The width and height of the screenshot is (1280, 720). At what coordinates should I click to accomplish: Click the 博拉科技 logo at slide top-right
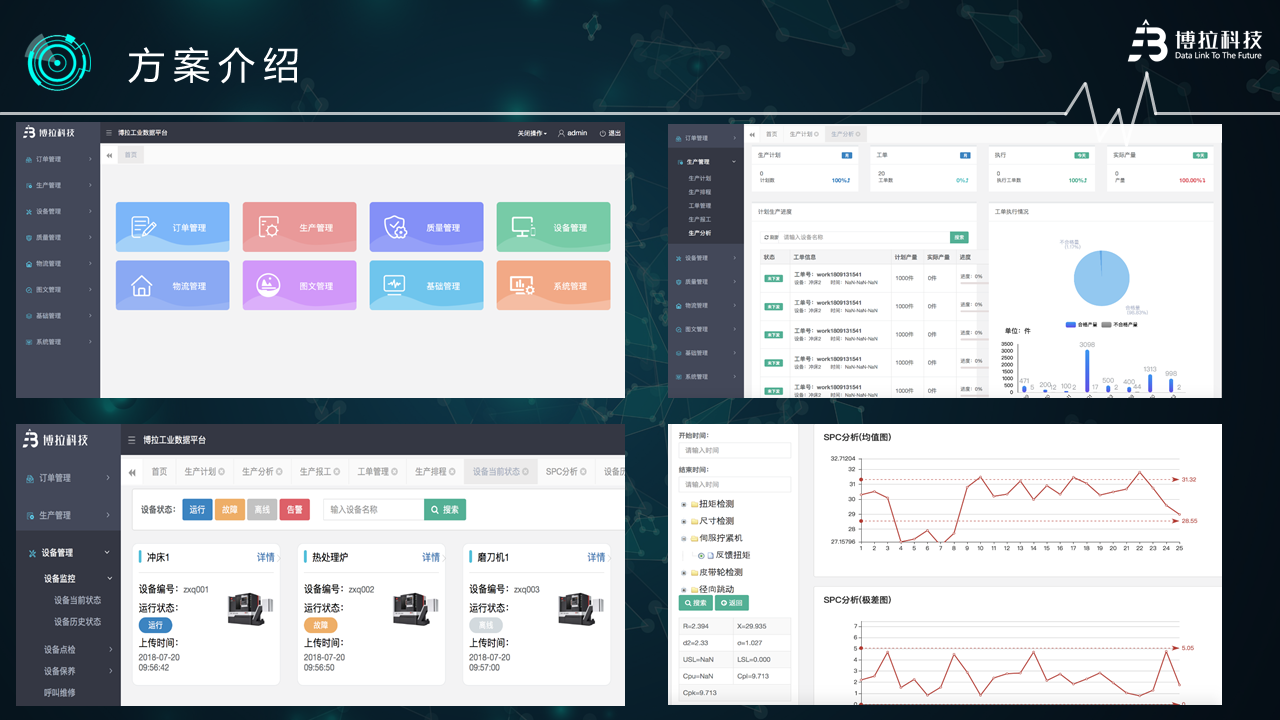pos(1195,42)
